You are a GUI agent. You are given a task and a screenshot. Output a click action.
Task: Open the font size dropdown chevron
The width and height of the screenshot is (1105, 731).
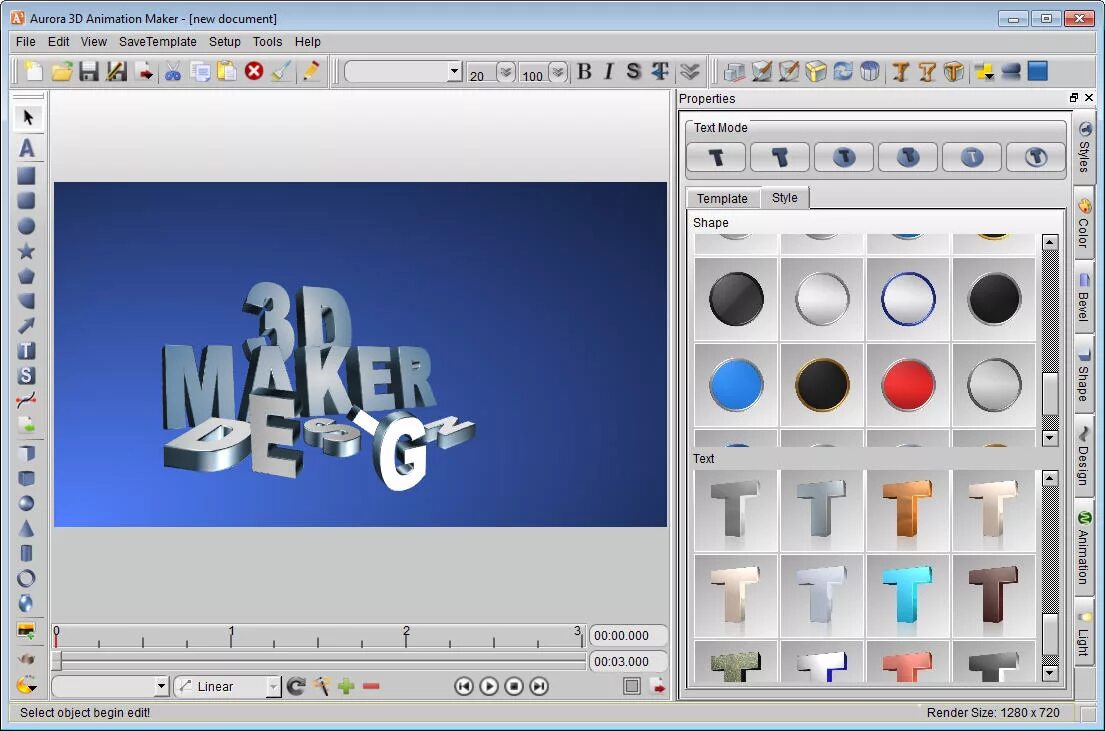[506, 71]
